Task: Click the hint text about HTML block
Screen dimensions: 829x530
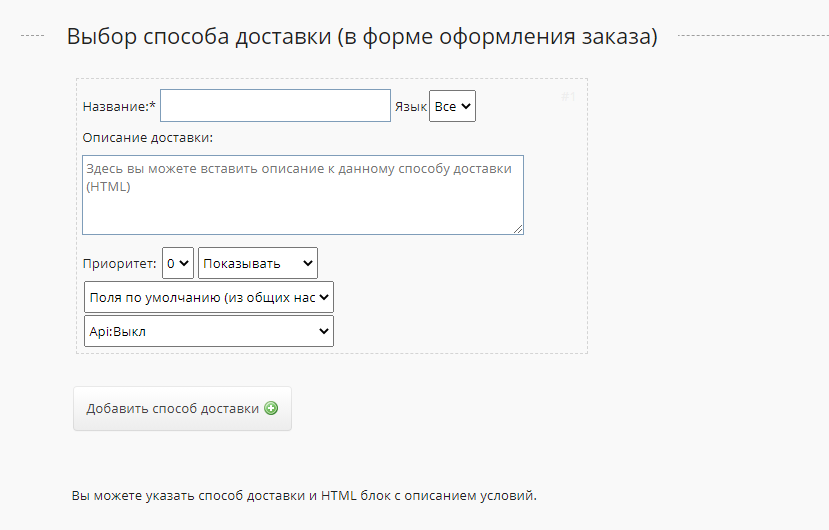Action: (x=304, y=495)
